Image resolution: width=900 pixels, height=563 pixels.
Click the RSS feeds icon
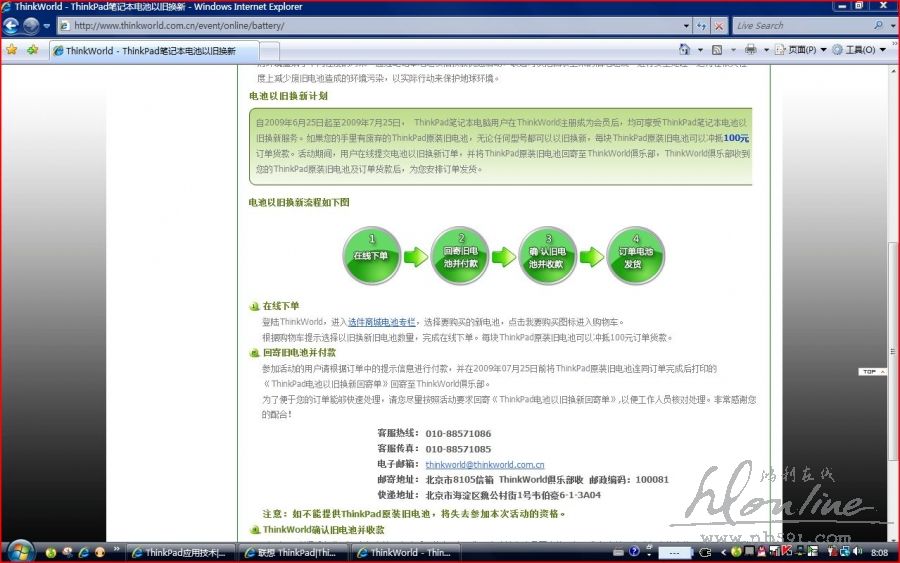click(717, 51)
